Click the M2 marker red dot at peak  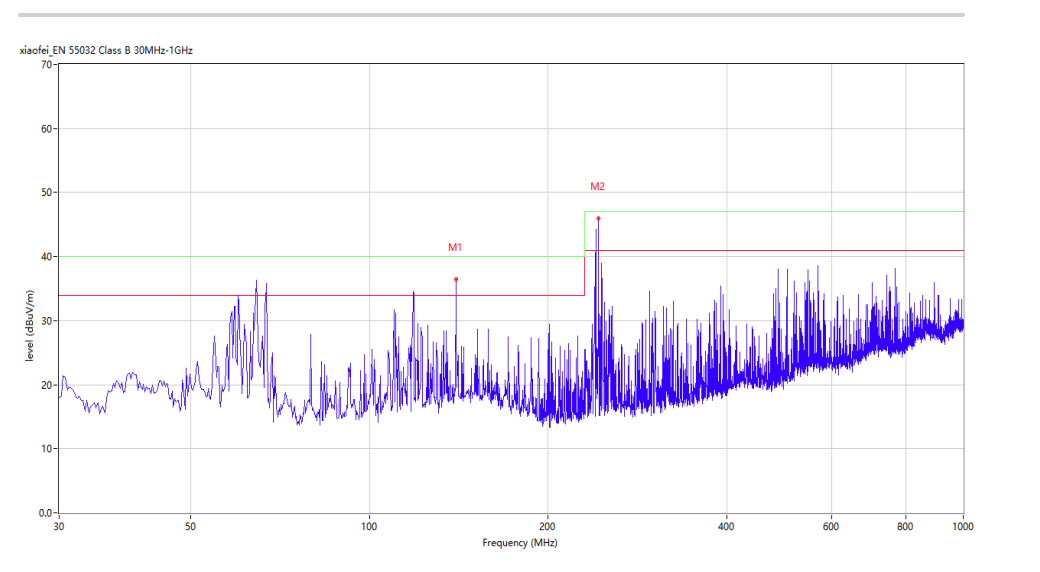point(598,218)
